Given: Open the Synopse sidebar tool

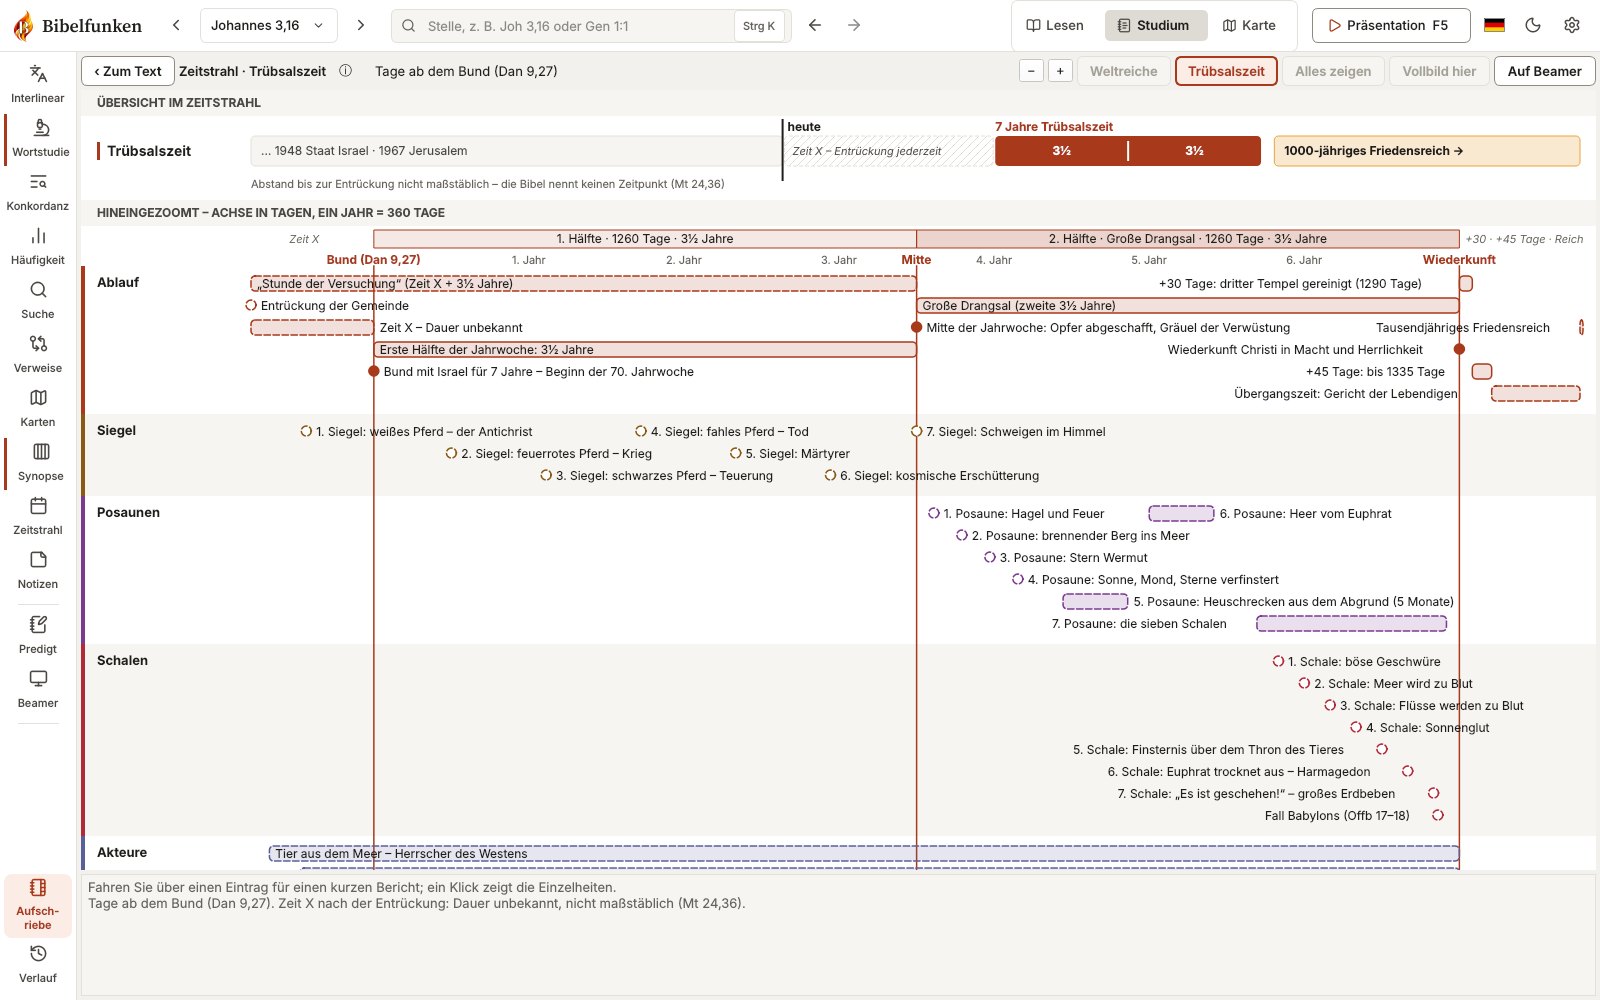Looking at the screenshot, I should (x=40, y=462).
